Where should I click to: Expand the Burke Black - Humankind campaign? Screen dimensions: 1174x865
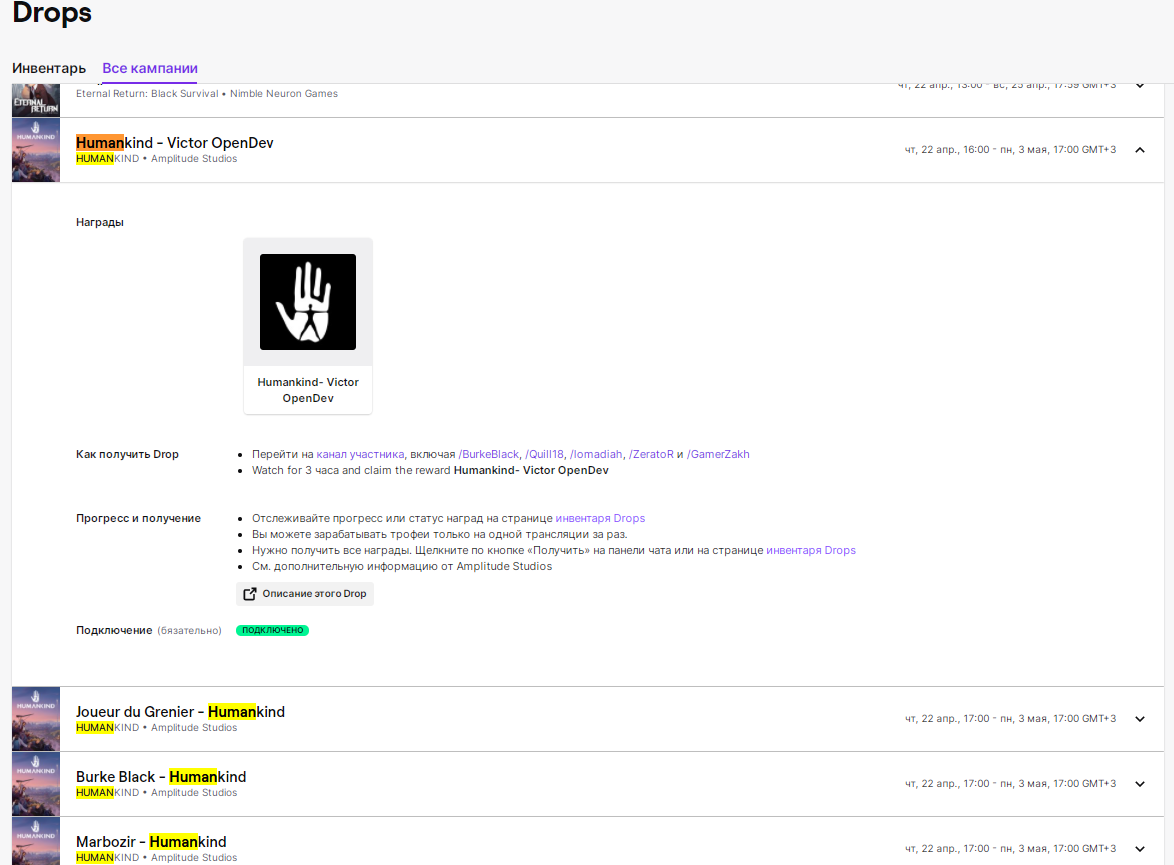point(1140,784)
